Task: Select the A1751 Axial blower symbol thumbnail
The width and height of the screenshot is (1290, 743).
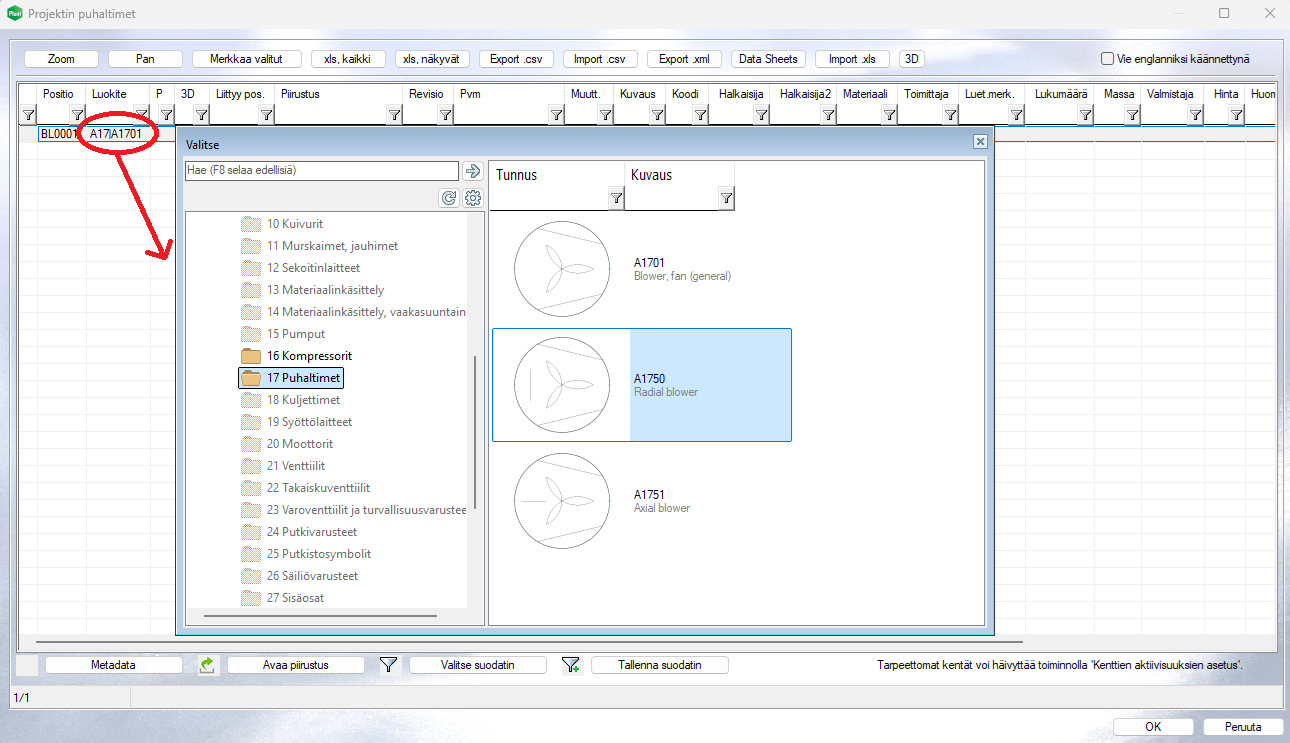Action: click(562, 500)
